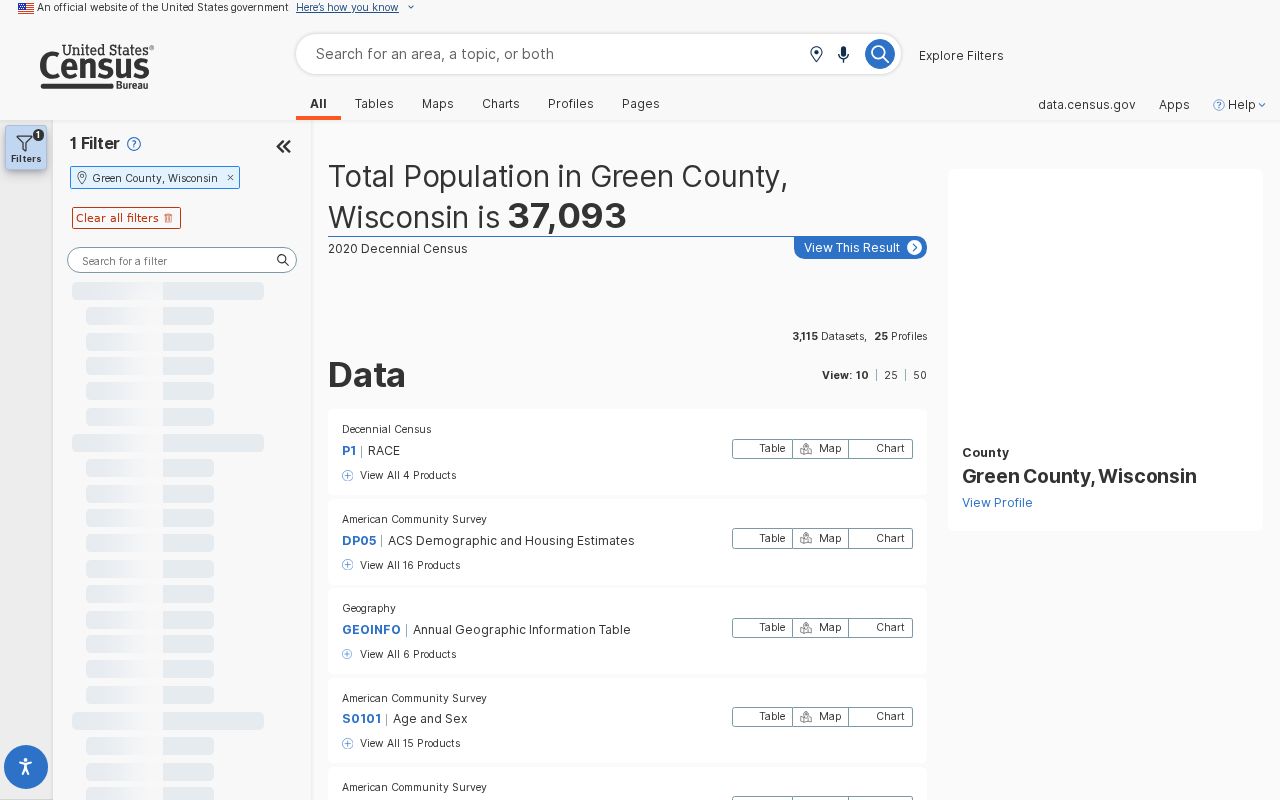1280x800 pixels.
Task: Click the arrow icon on View This Result
Action: [x=914, y=248]
